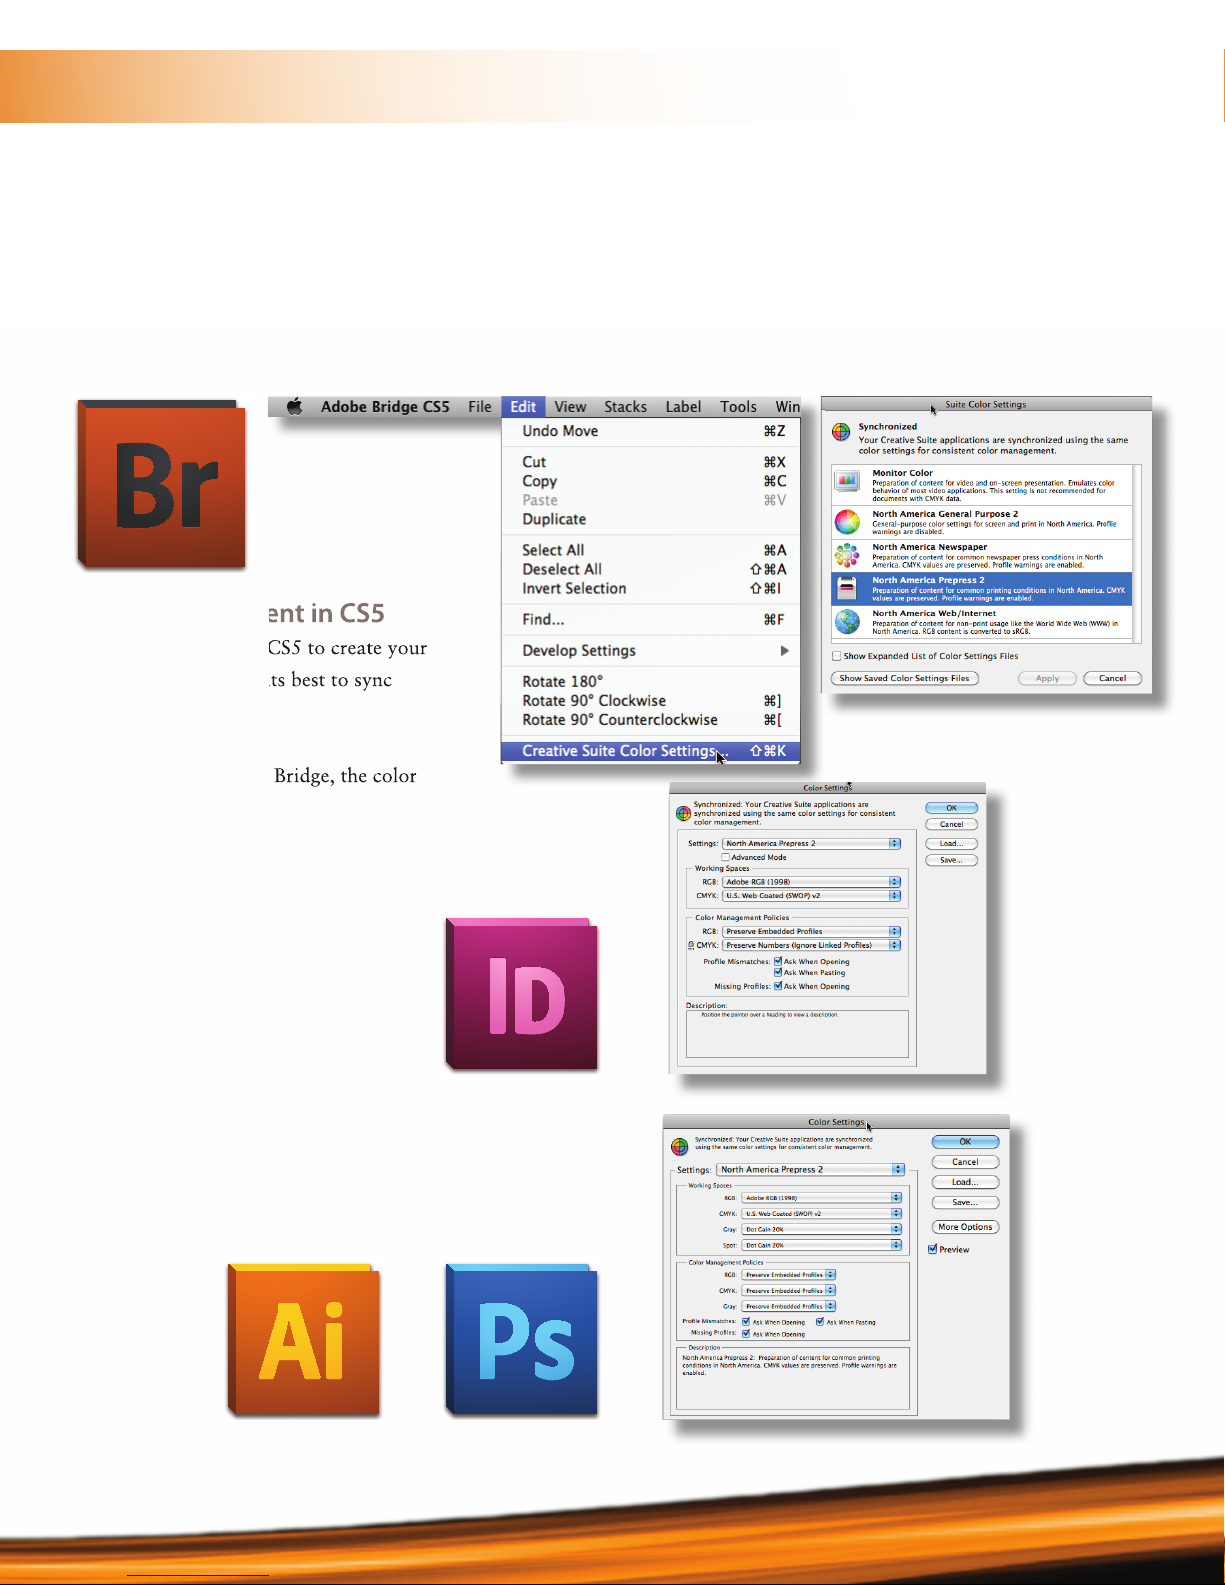Choose Duplicate from the Edit menu
1225x1585 pixels.
pos(651,520)
